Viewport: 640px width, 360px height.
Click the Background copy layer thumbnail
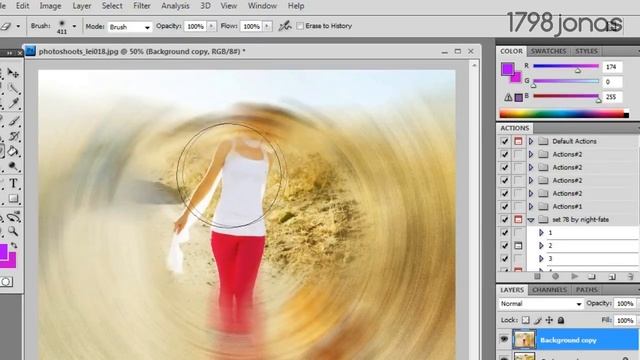pos(524,340)
